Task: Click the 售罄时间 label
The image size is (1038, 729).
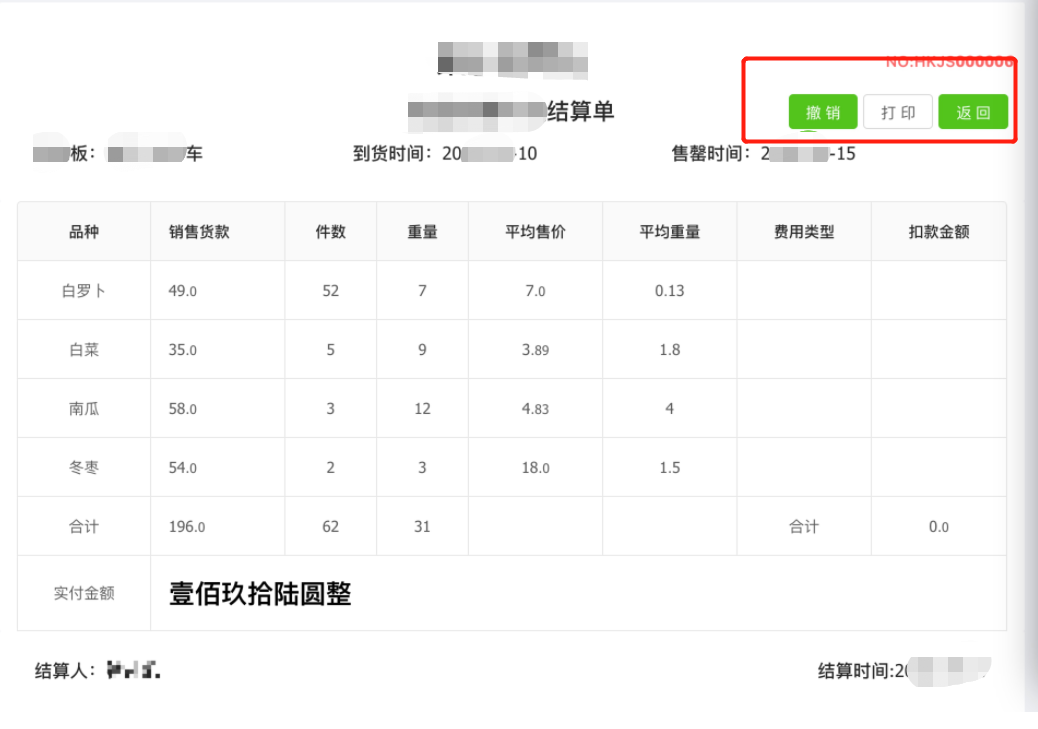Action: tap(711, 154)
